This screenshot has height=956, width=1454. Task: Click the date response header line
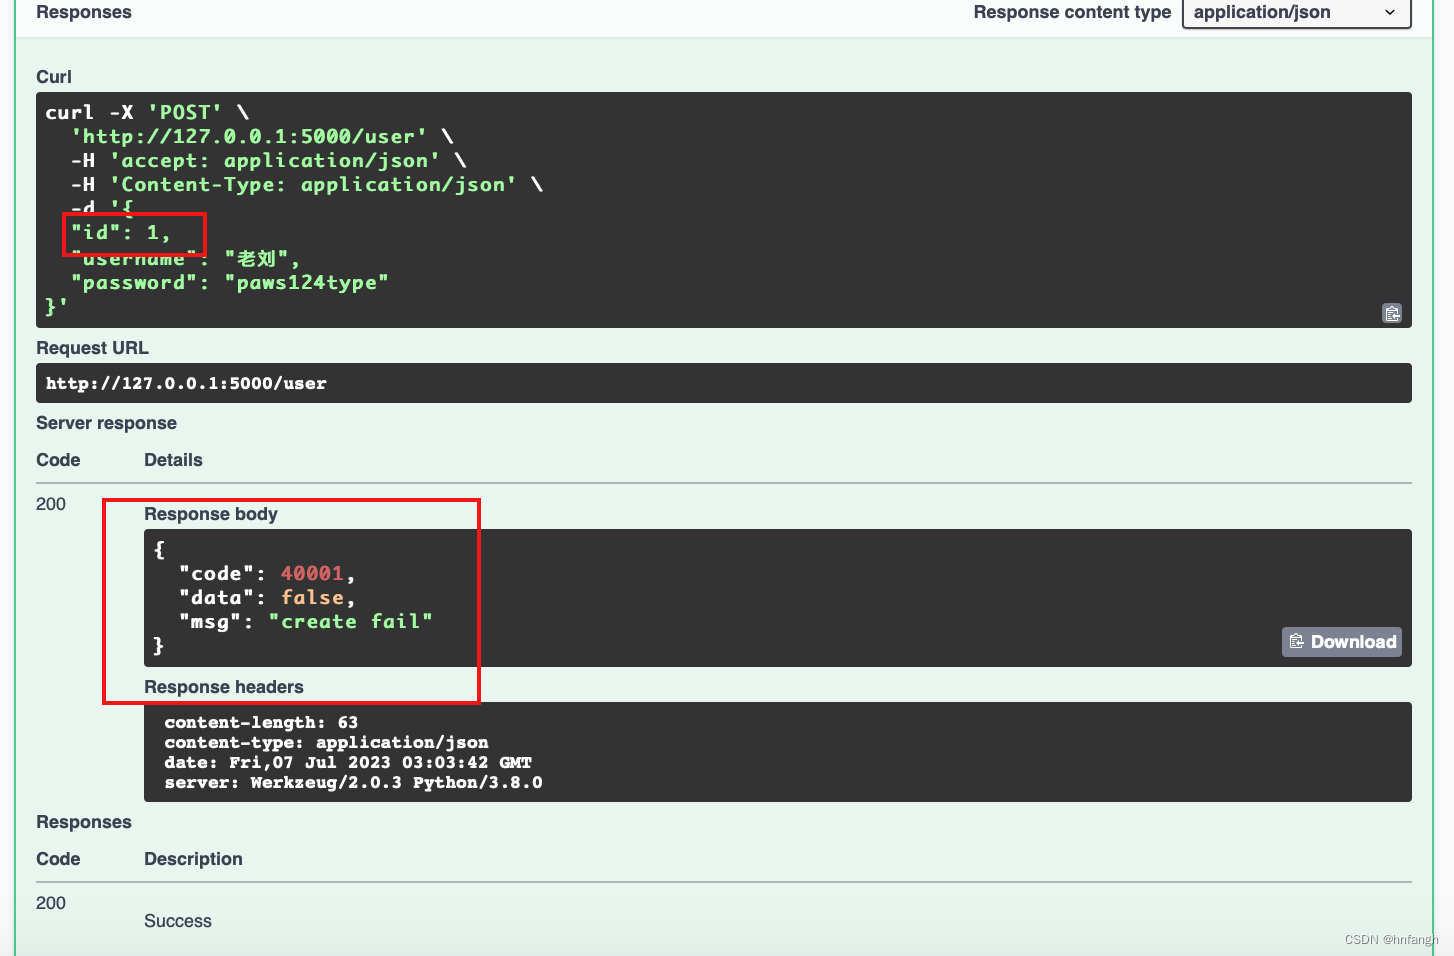348,762
